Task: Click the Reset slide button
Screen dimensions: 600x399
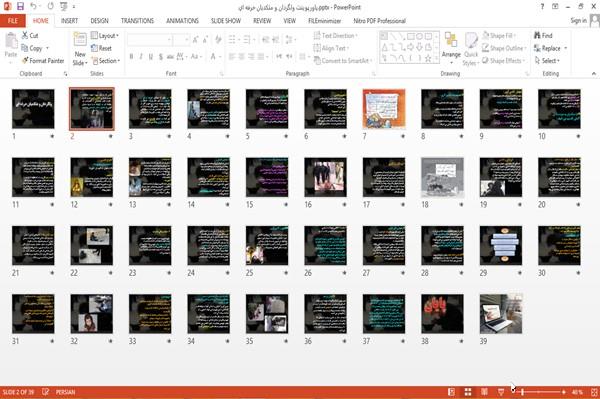Action: 101,48
